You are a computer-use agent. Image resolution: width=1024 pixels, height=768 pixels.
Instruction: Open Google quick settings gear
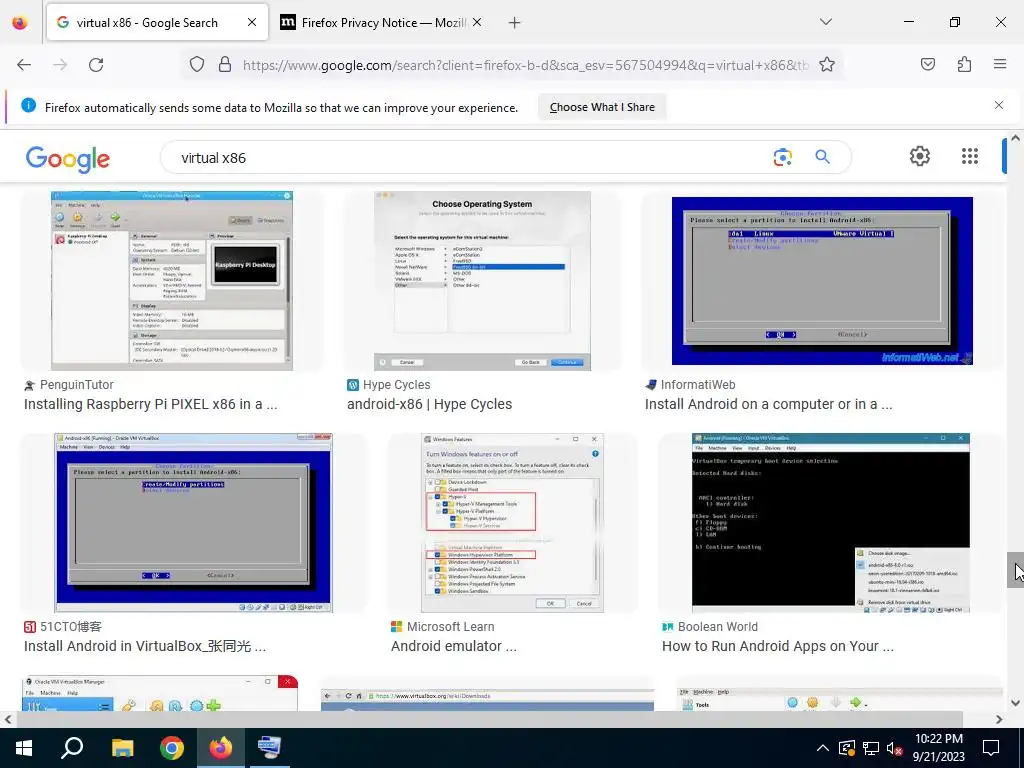[920, 156]
